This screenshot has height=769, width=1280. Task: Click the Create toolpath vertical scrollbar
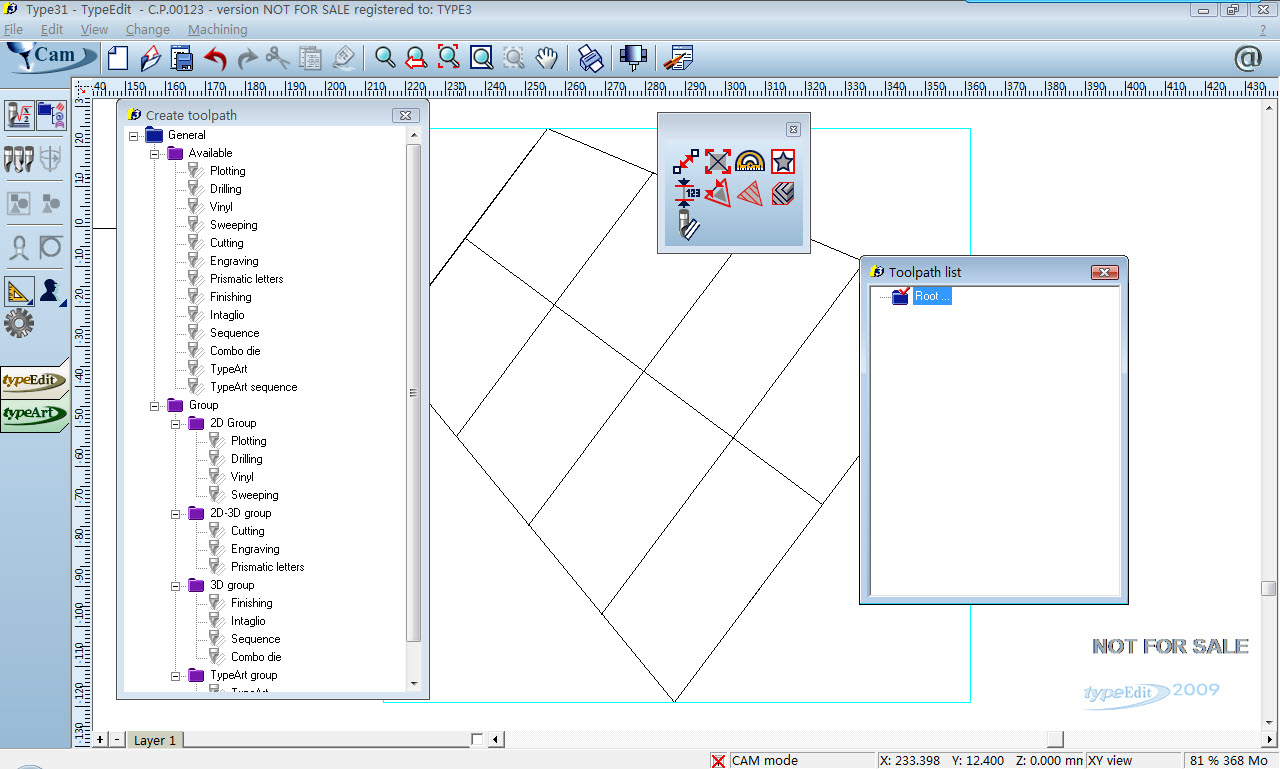(414, 393)
